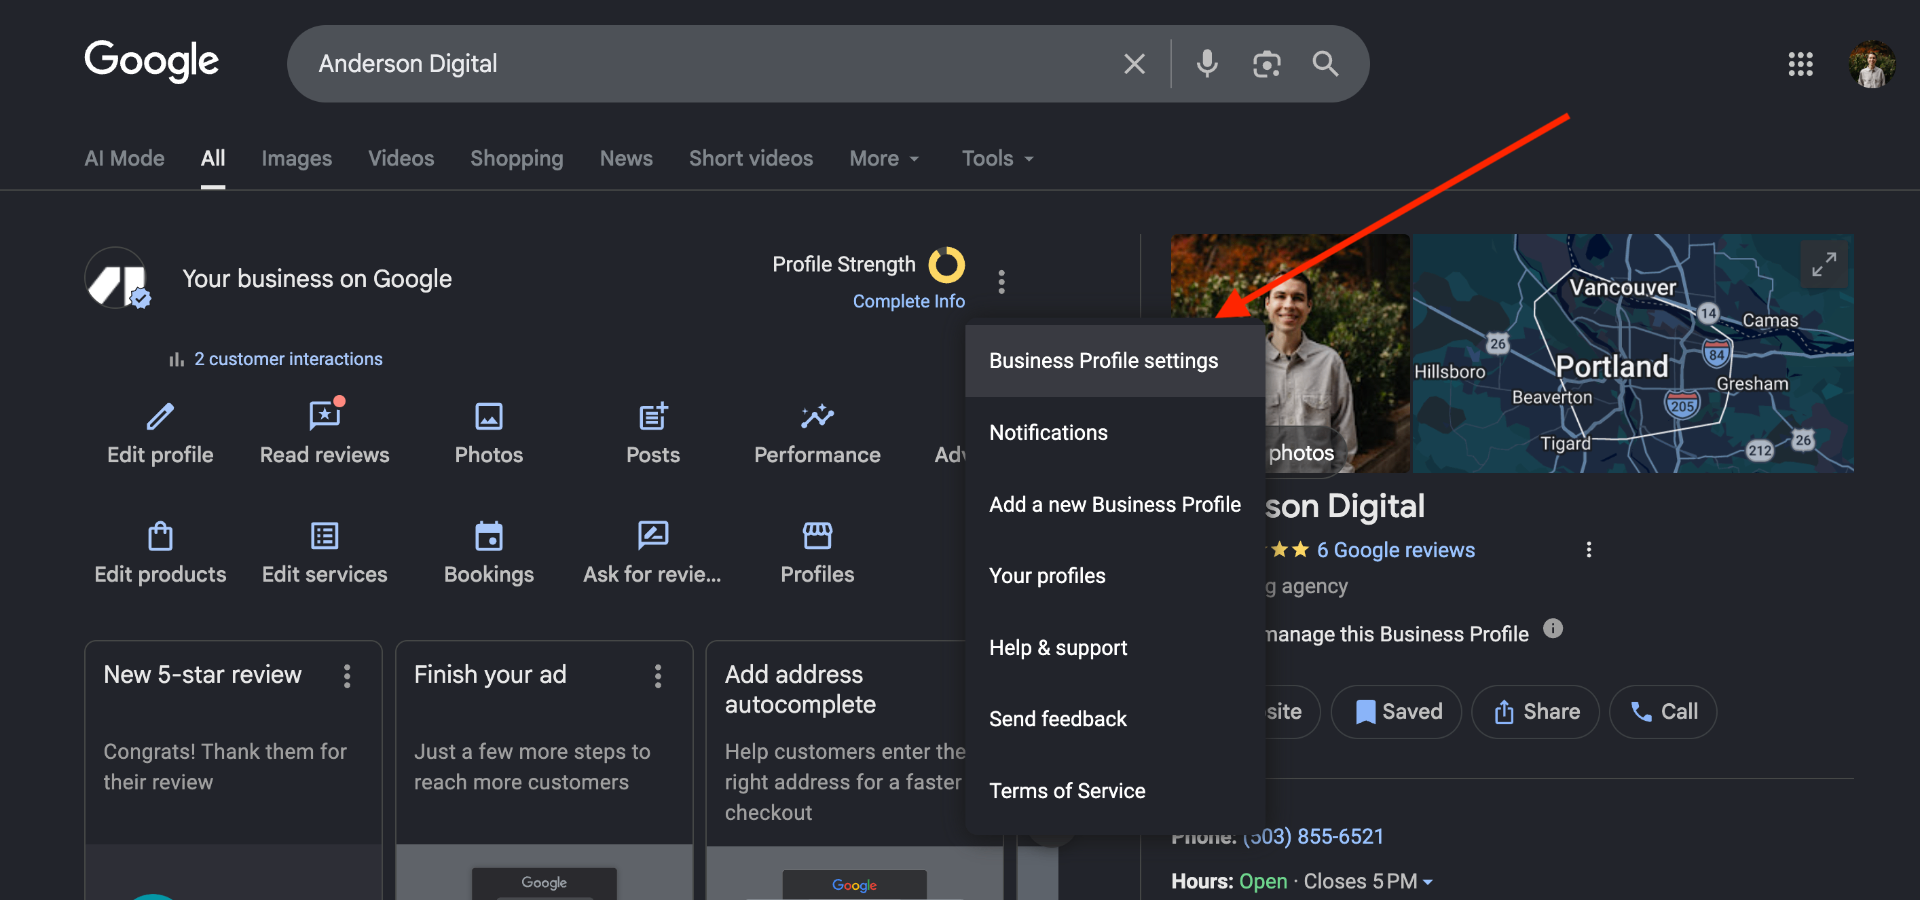Click the Call button

pyautogui.click(x=1663, y=712)
